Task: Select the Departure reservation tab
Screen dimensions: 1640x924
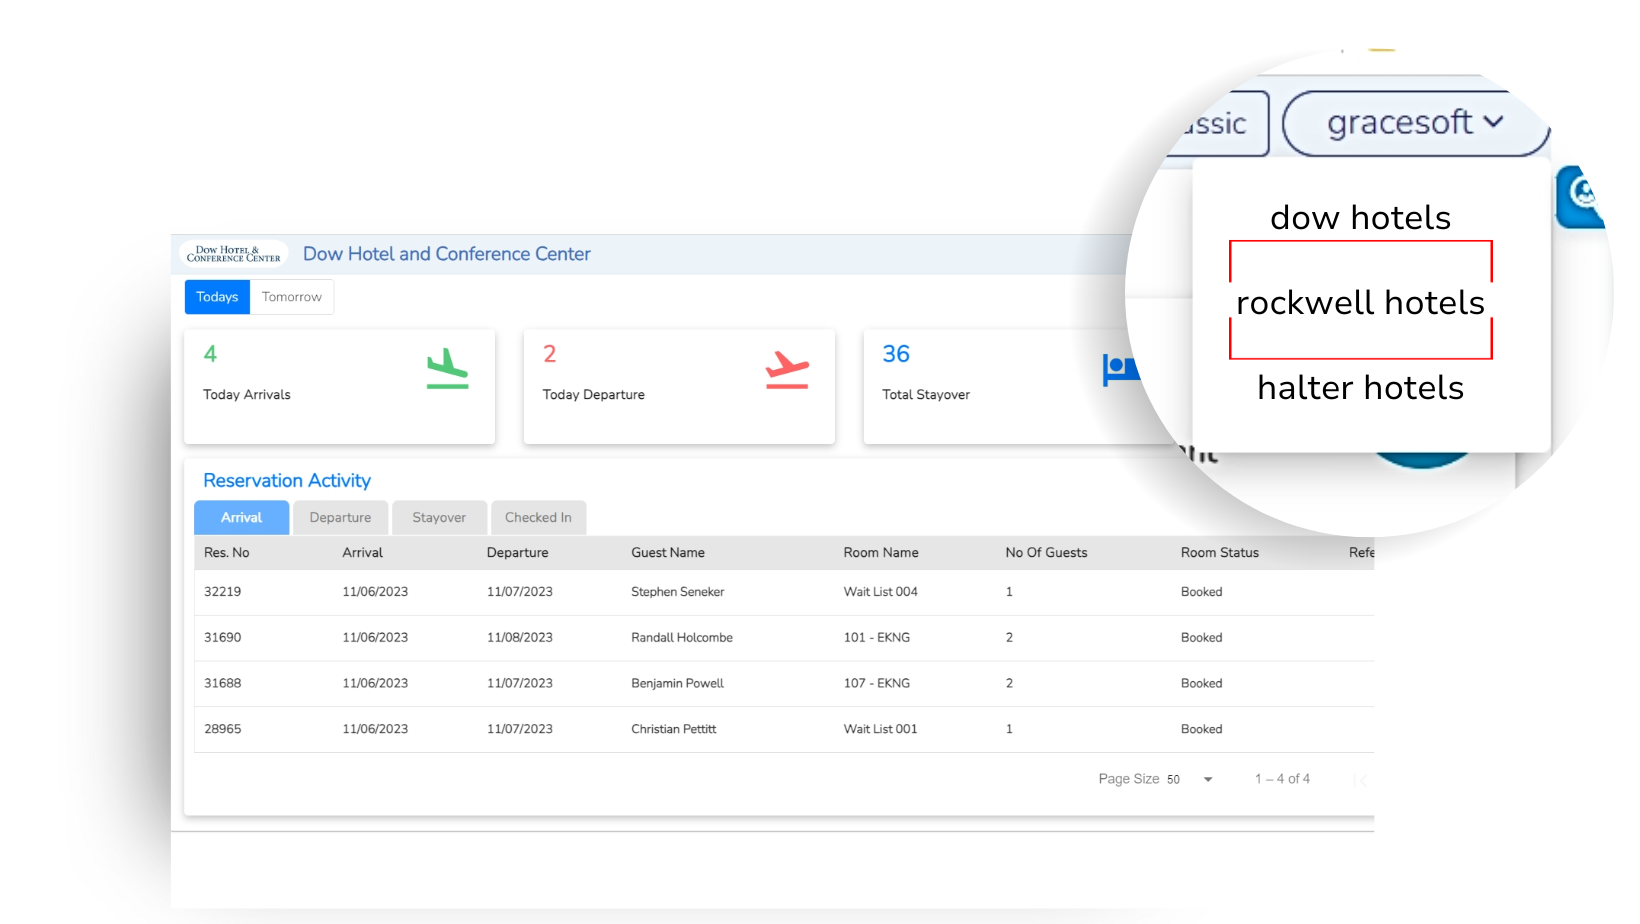Action: coord(340,517)
